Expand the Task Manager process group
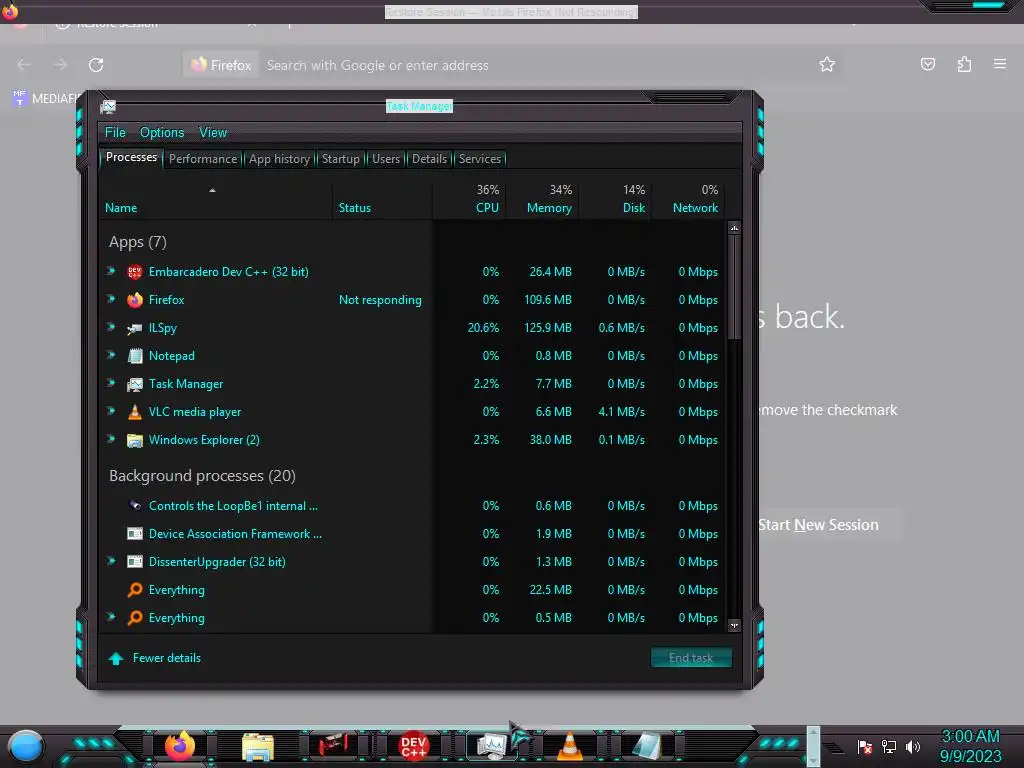 pyautogui.click(x=111, y=383)
